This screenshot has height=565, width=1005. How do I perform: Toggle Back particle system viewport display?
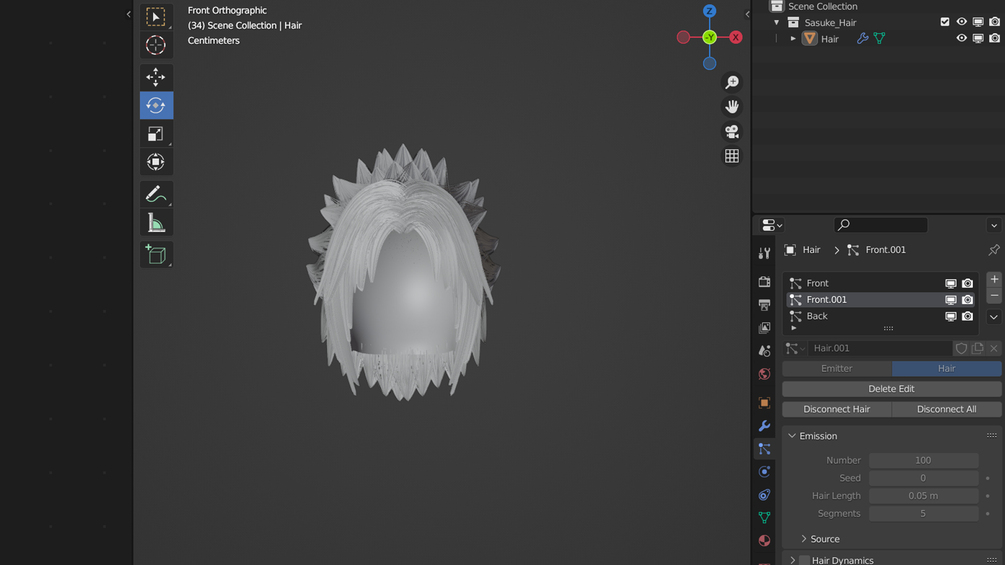tap(951, 316)
